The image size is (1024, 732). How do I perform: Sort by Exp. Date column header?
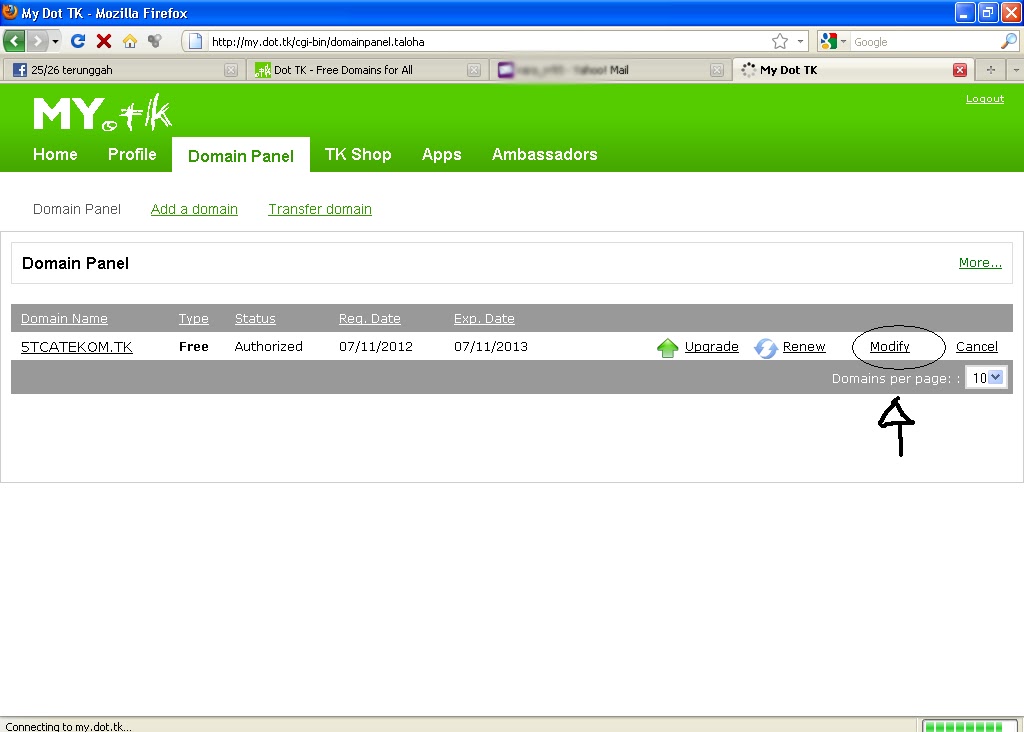click(484, 319)
